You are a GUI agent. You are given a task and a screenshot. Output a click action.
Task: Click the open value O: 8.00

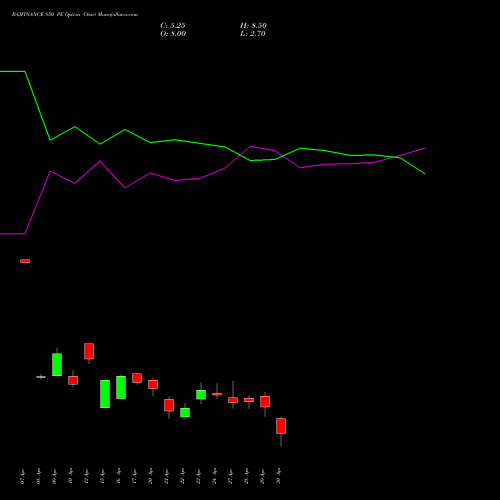tap(173, 34)
